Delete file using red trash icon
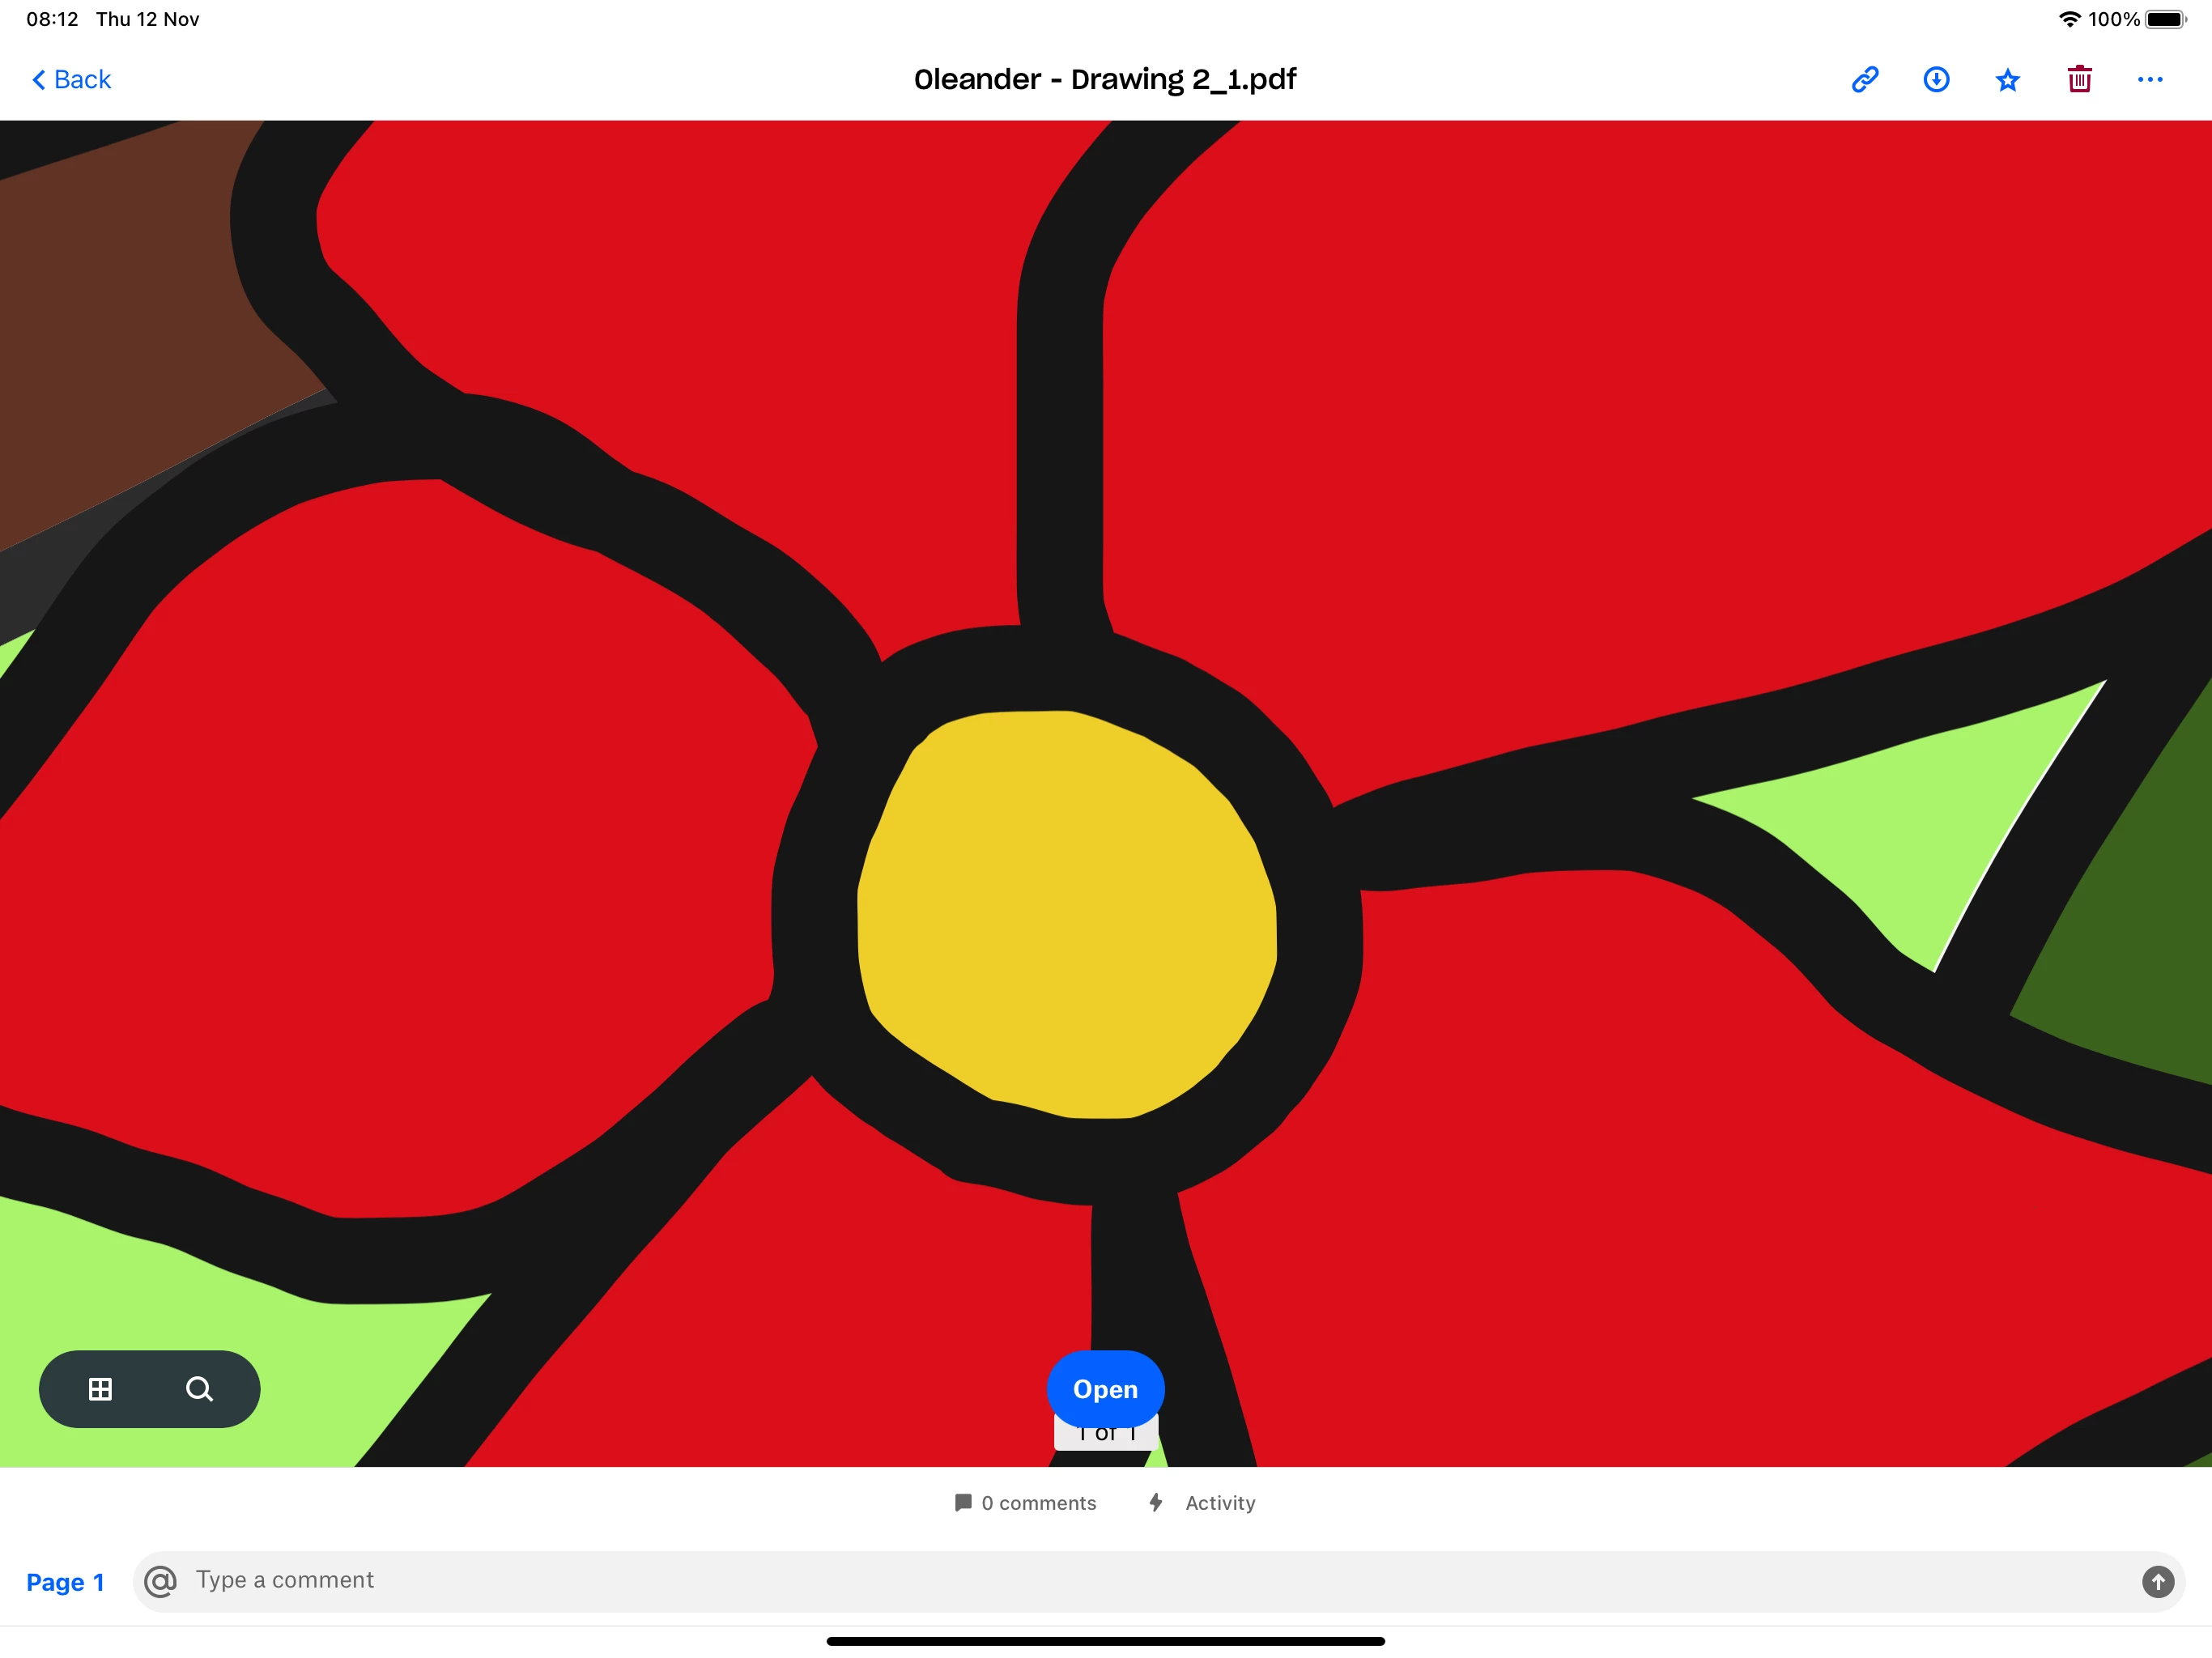2212x1658 pixels. click(2079, 80)
